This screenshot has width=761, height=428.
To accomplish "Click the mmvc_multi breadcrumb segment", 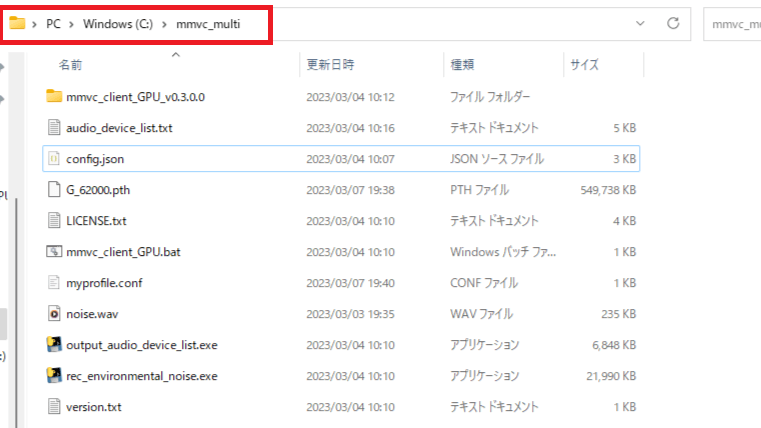I will [208, 24].
